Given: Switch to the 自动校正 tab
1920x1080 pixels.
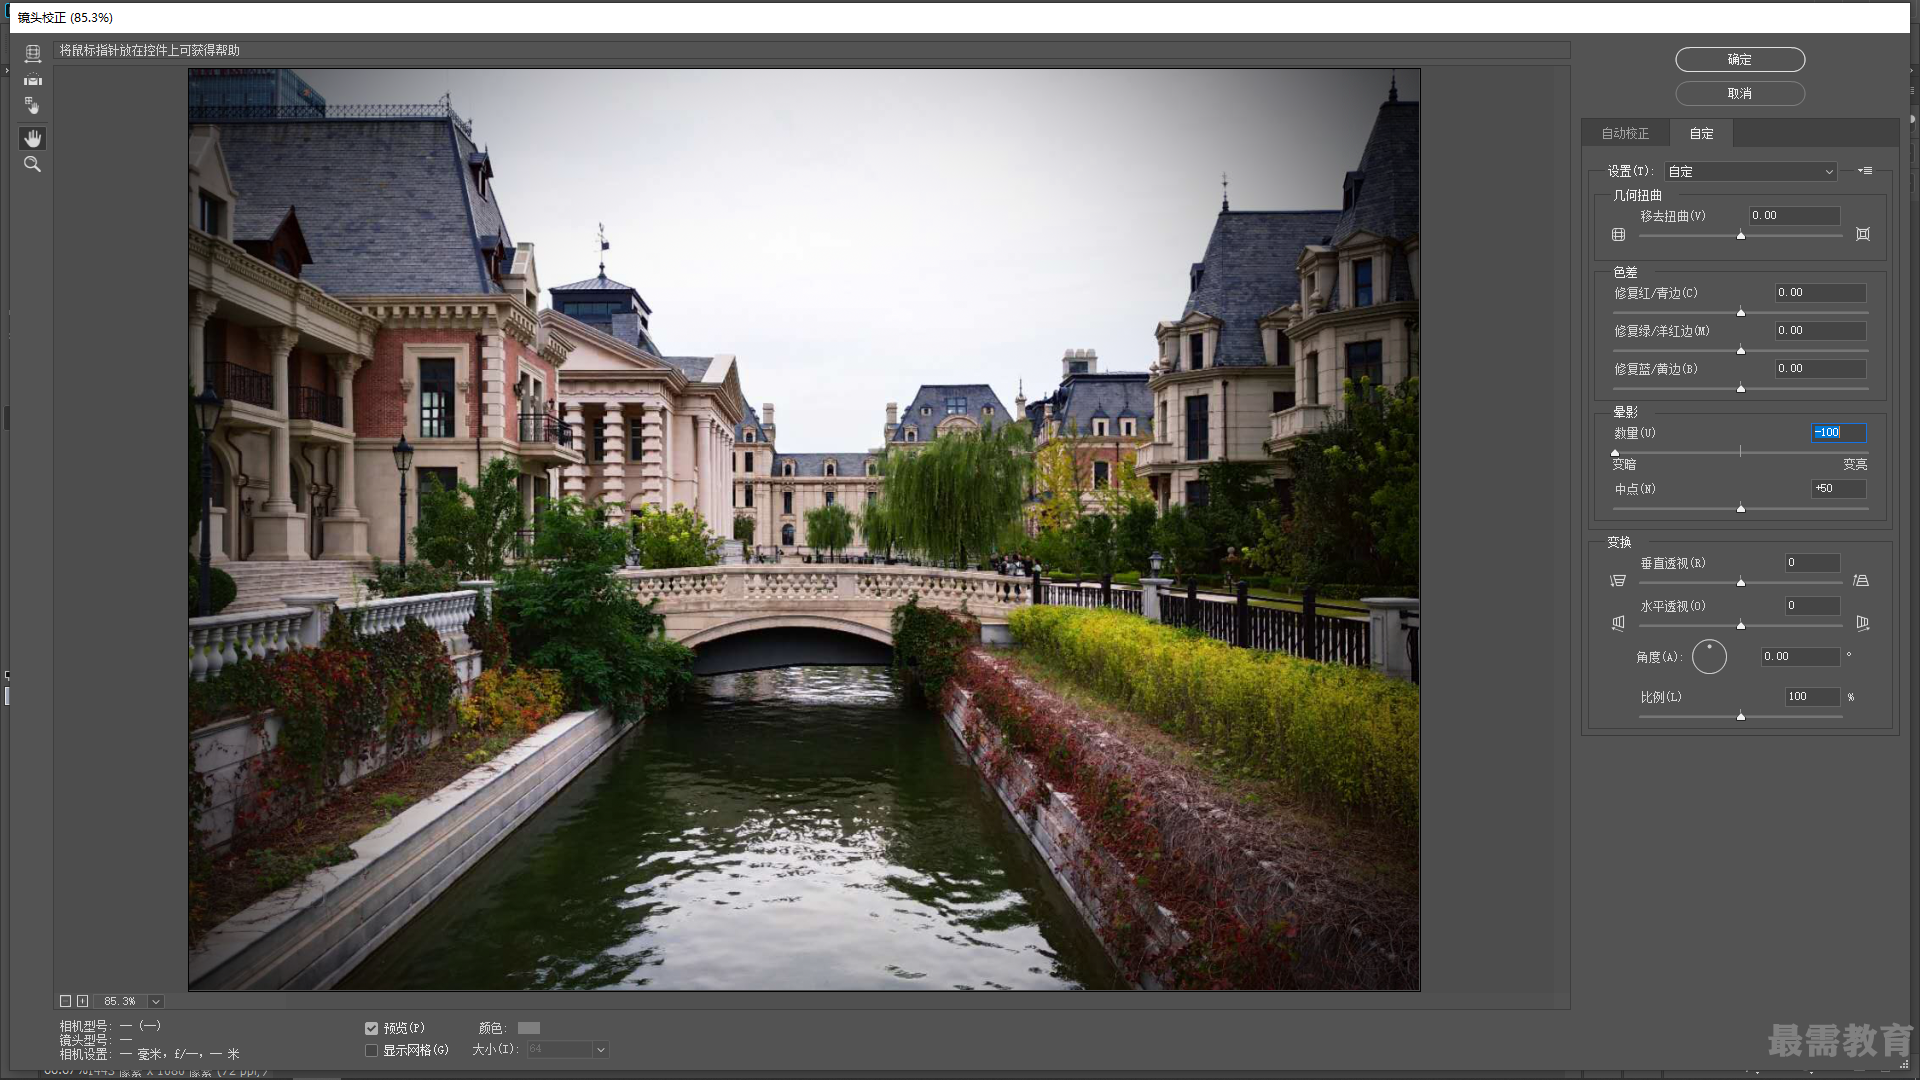Looking at the screenshot, I should tap(1625, 133).
